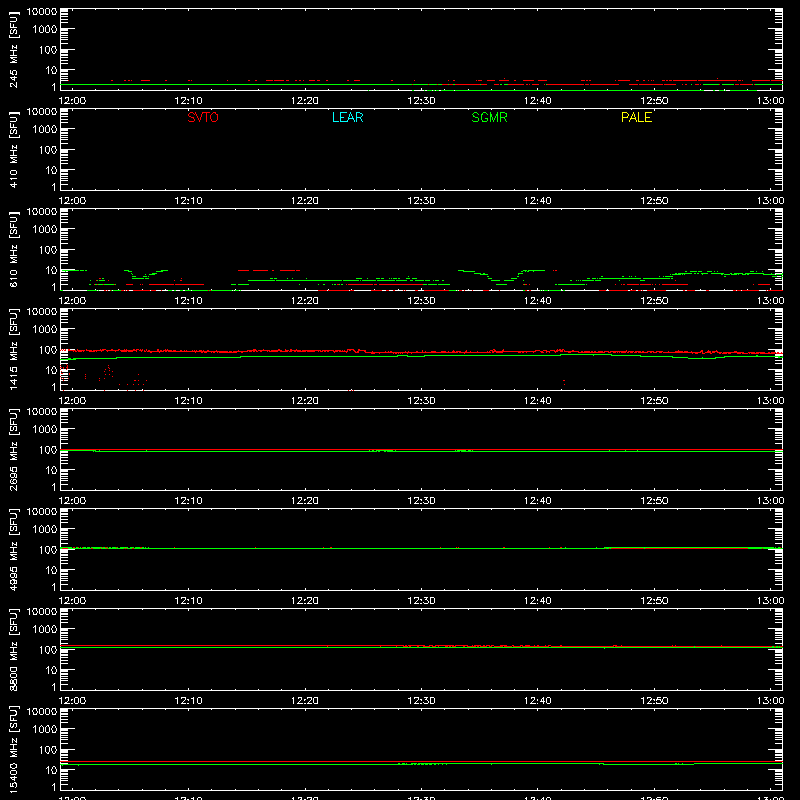Click 13:00 time label of the 8800 MHz plot
Screen dimensions: 800x800
coord(770,701)
